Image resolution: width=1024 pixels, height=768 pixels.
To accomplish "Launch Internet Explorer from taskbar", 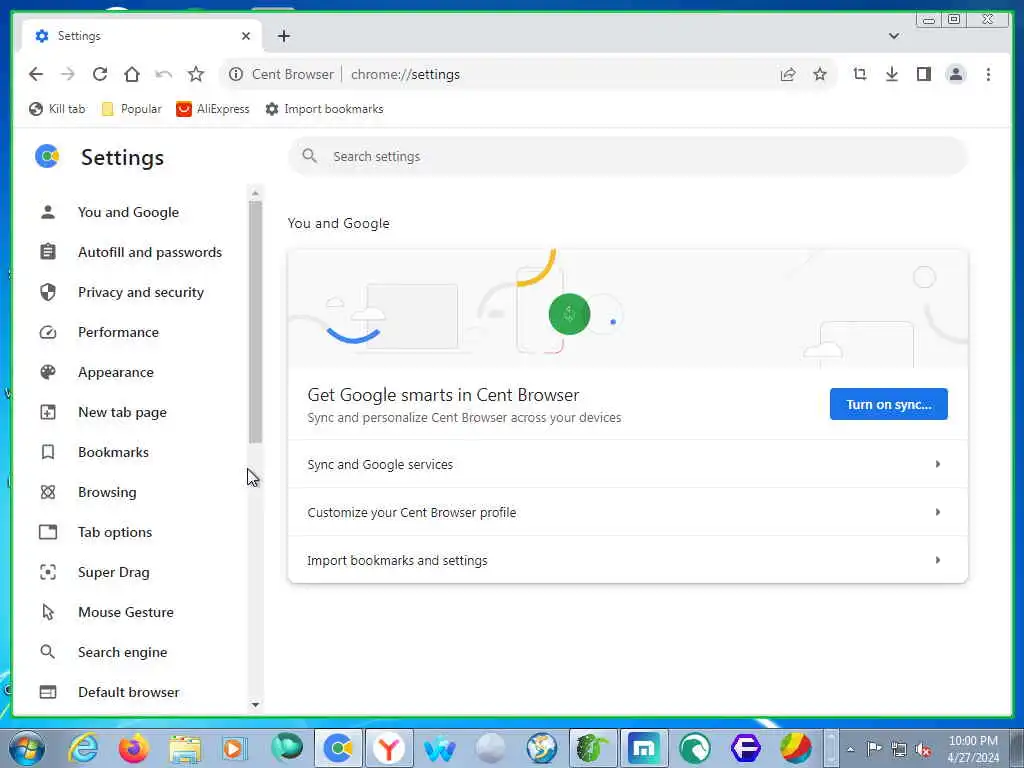I will click(x=84, y=748).
